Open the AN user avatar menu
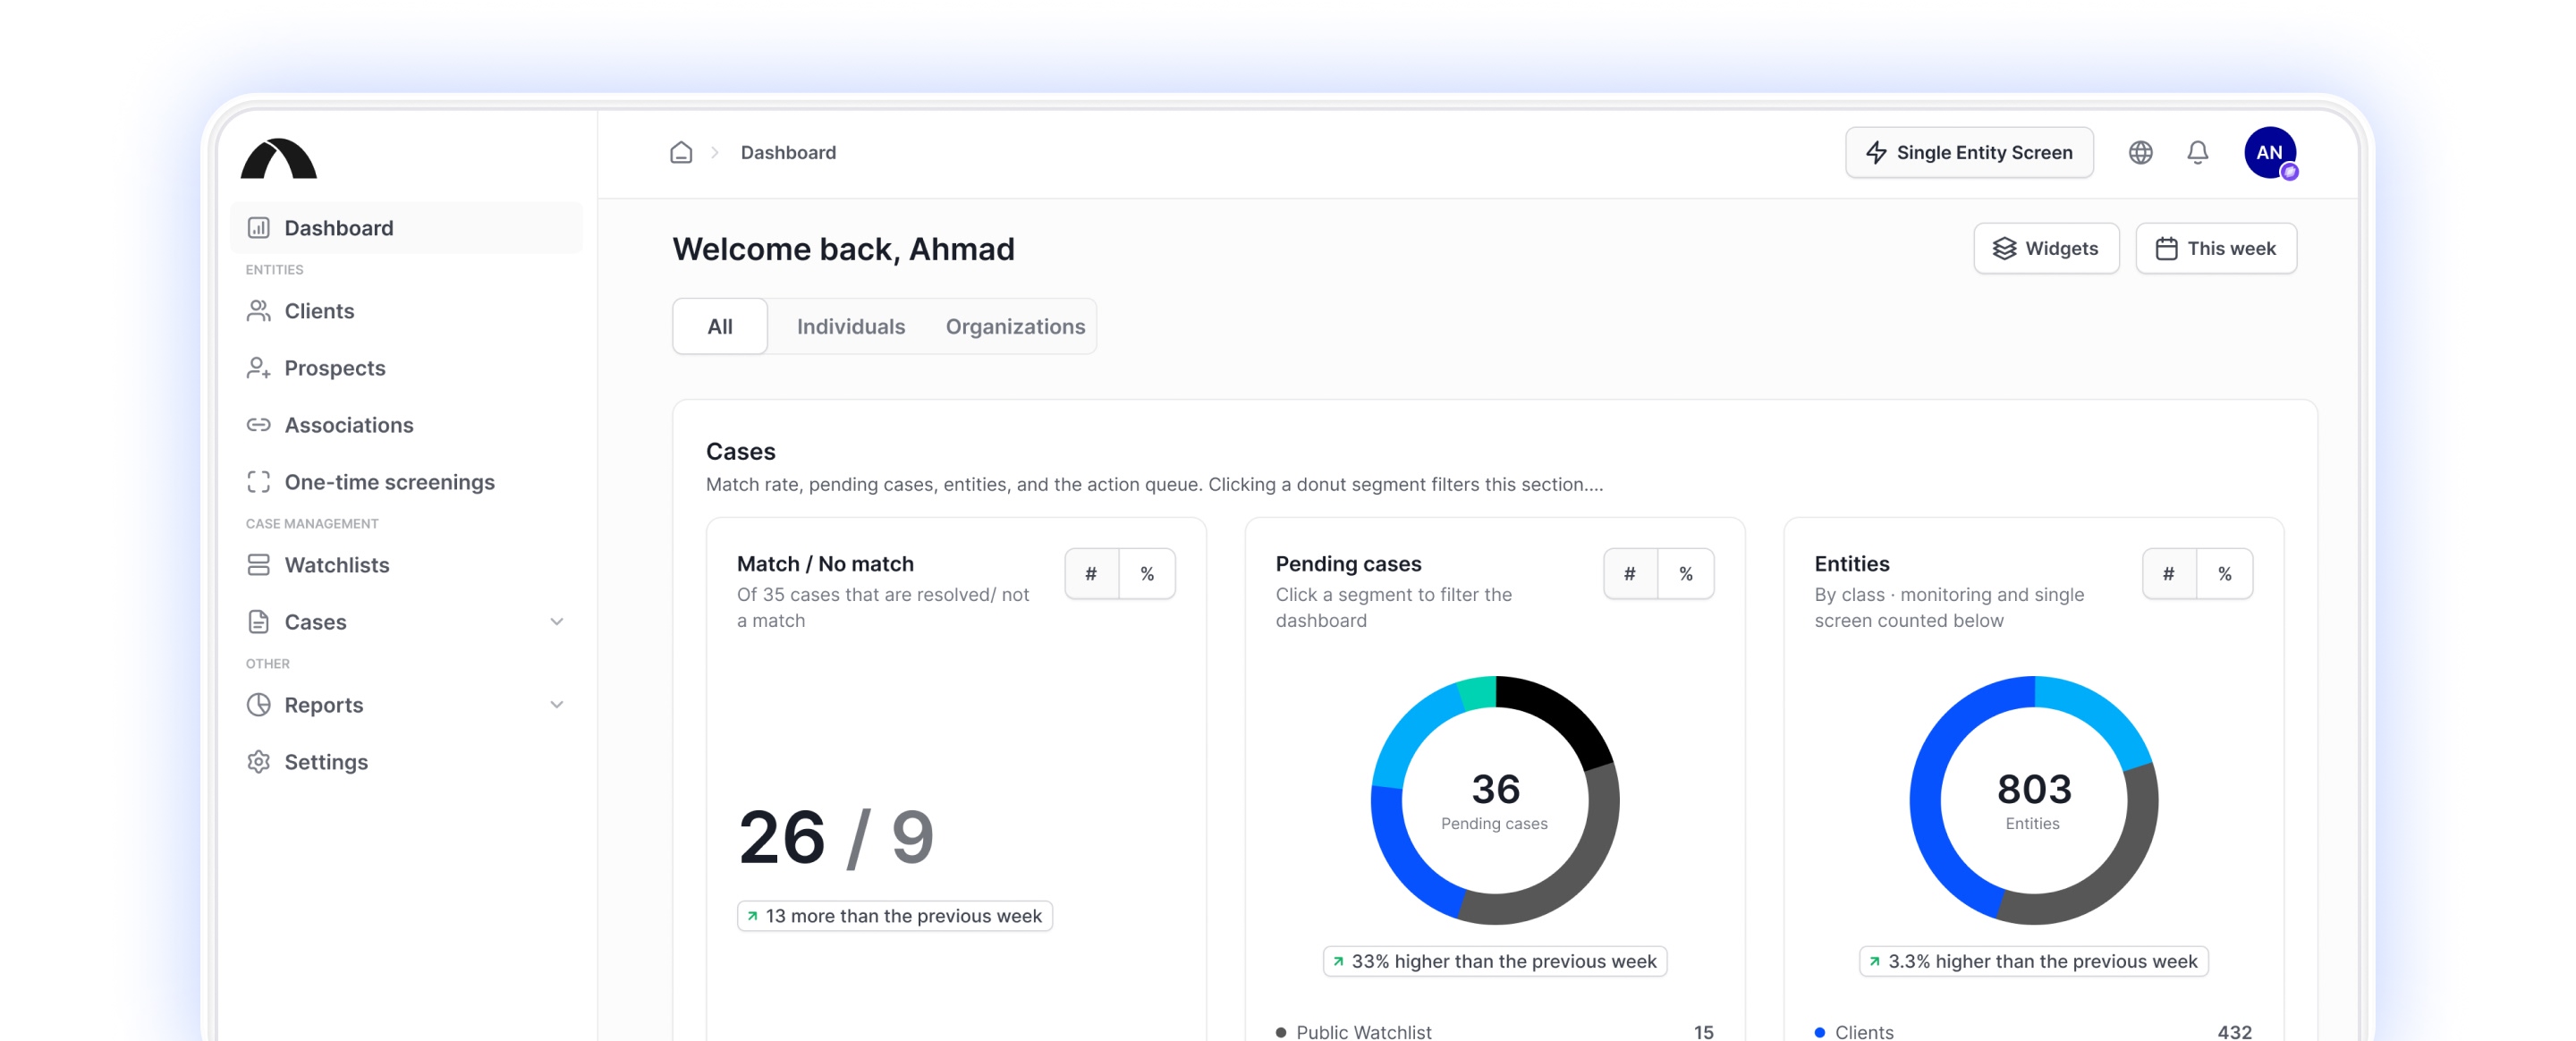The image size is (2576, 1041). (x=2269, y=153)
